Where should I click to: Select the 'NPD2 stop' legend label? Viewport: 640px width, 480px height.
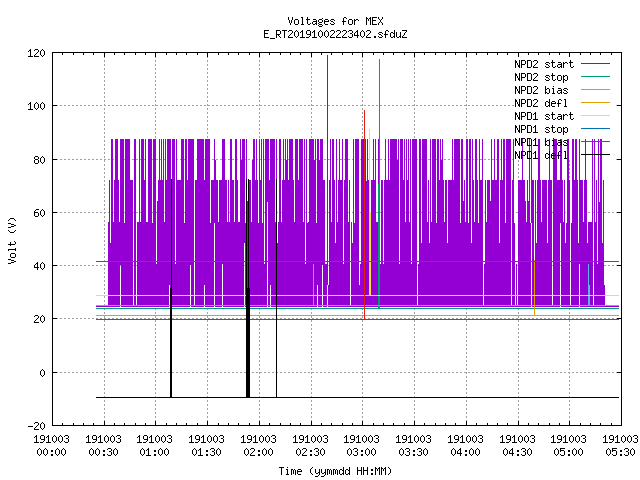point(541,77)
